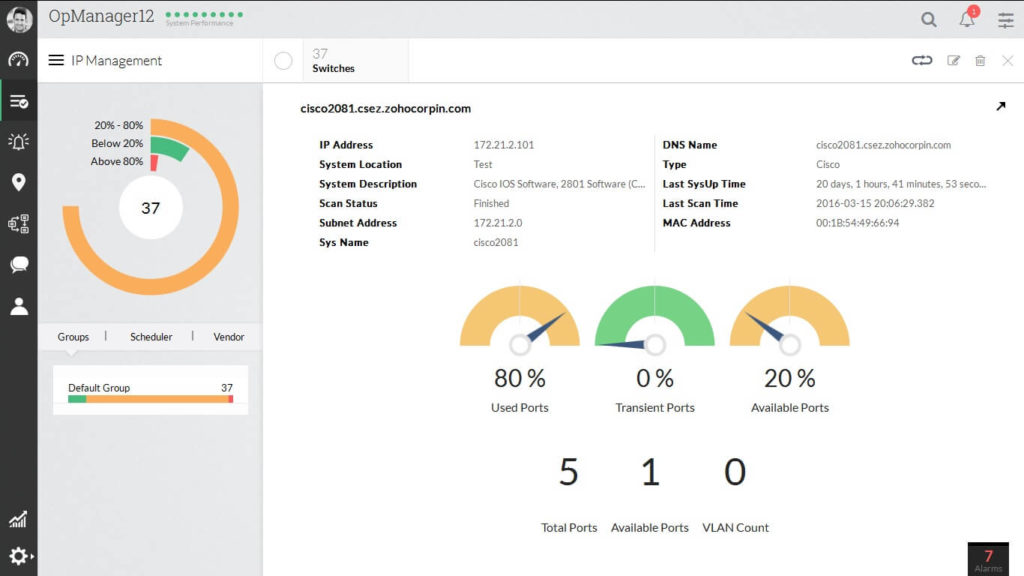The width and height of the screenshot is (1024, 576).
Task: Select the IP Management sidebar icon
Action: pyautogui.click(x=18, y=100)
